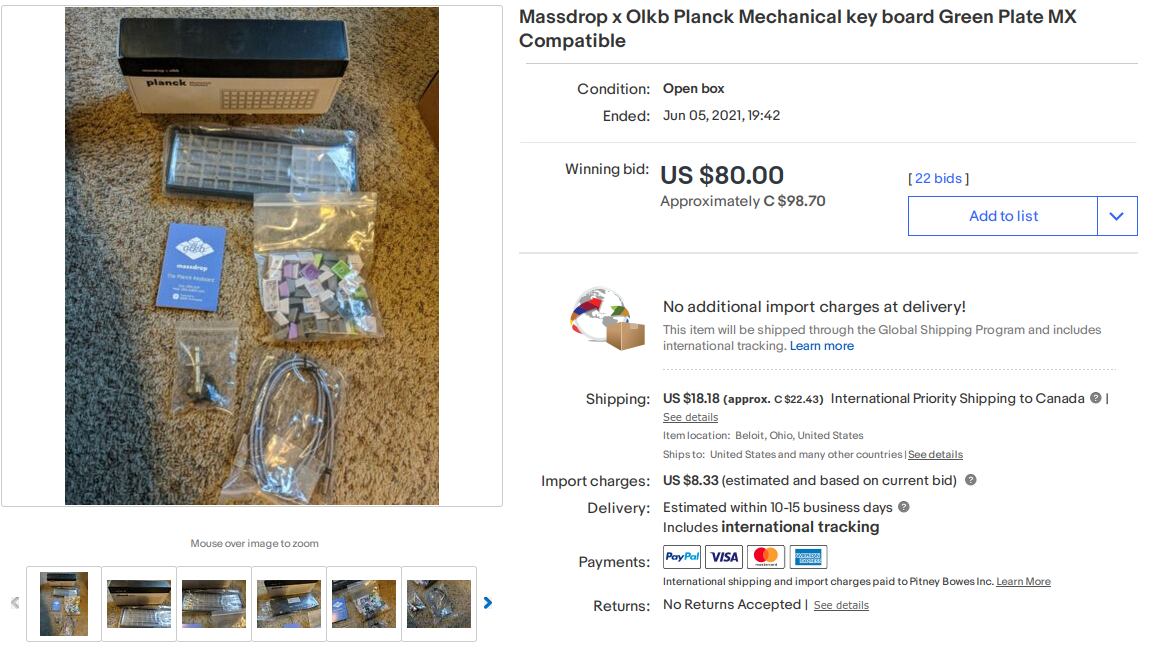The width and height of the screenshot is (1151, 646).
Task: Select the second keyboard box thumbnail
Action: 139,603
